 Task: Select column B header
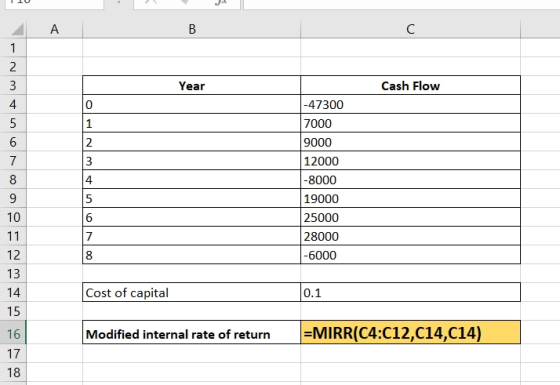(191, 29)
